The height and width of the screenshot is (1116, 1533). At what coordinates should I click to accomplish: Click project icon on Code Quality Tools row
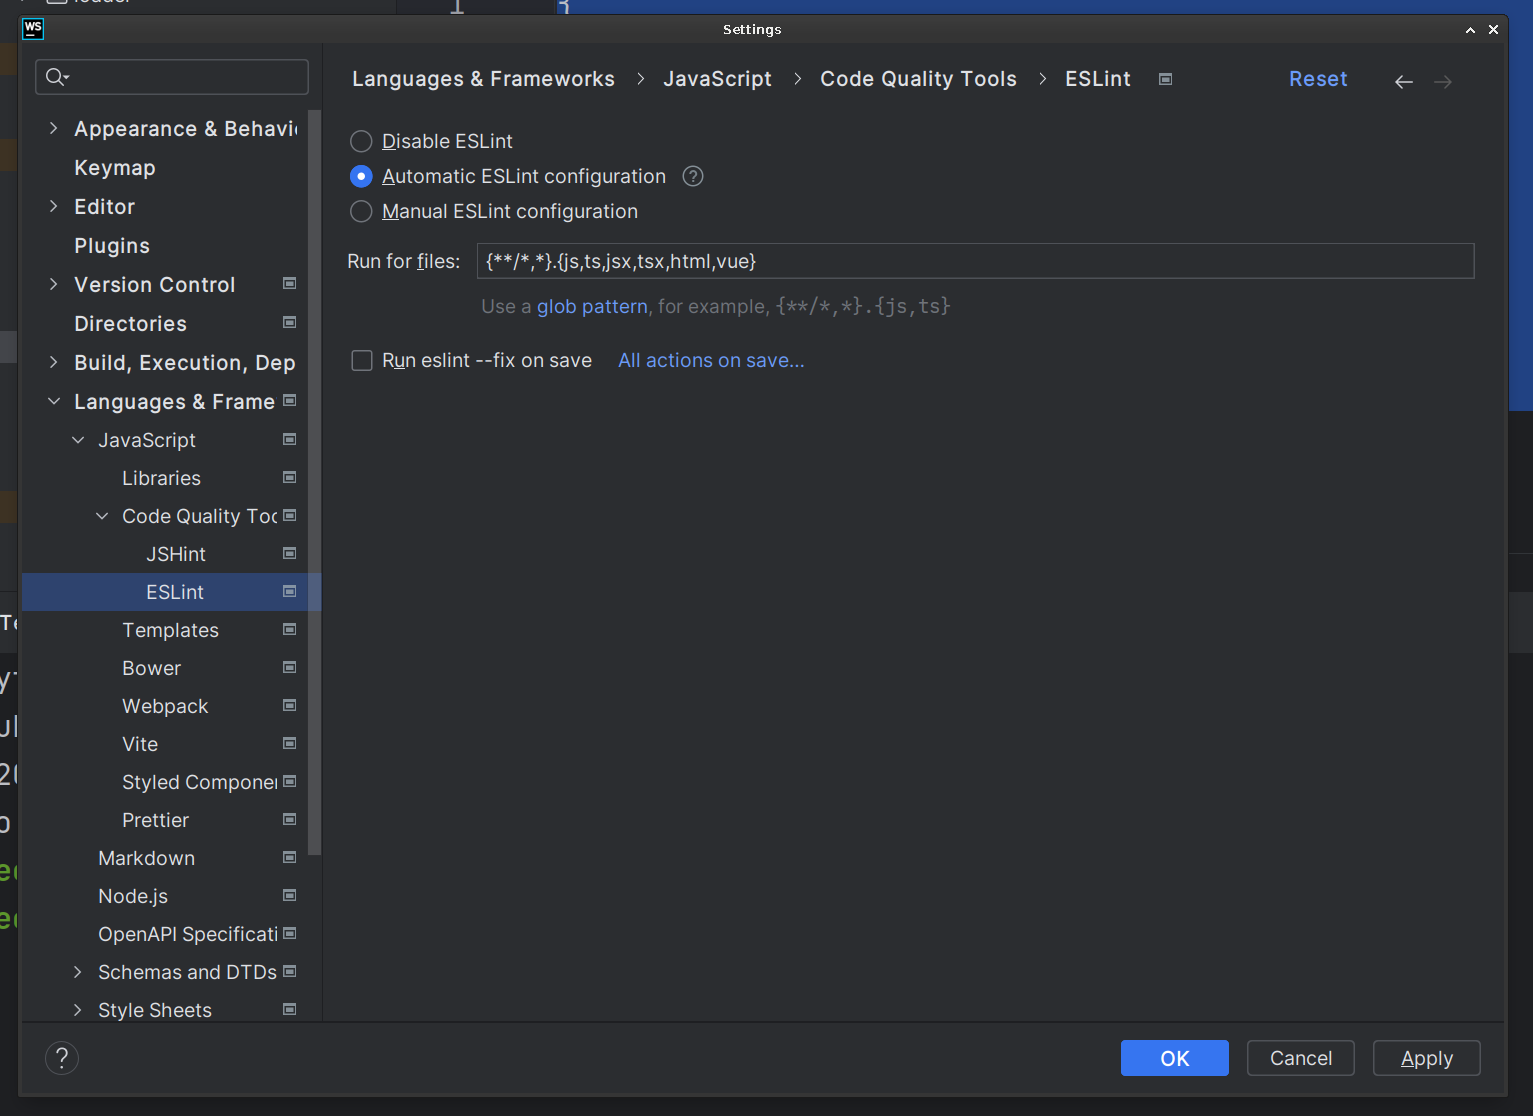coord(290,515)
